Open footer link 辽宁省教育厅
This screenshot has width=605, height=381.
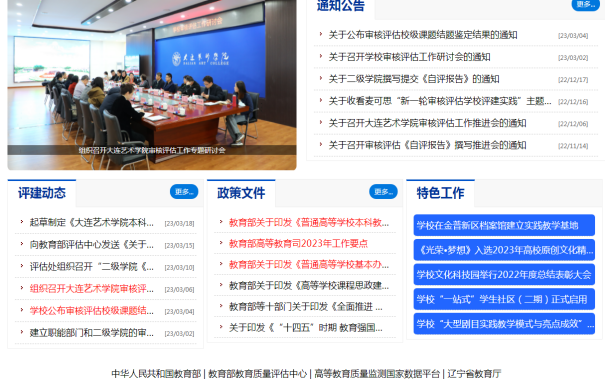474,374
